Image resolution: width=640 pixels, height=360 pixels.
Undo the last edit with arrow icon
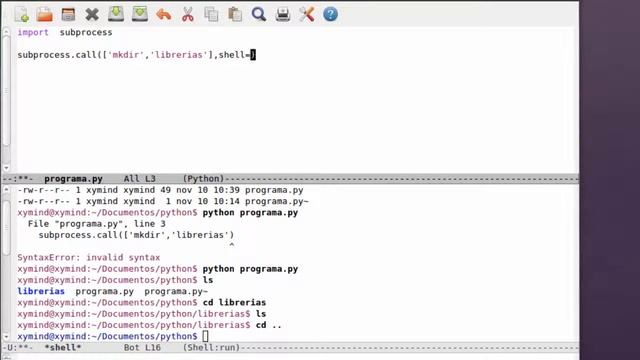(x=164, y=15)
